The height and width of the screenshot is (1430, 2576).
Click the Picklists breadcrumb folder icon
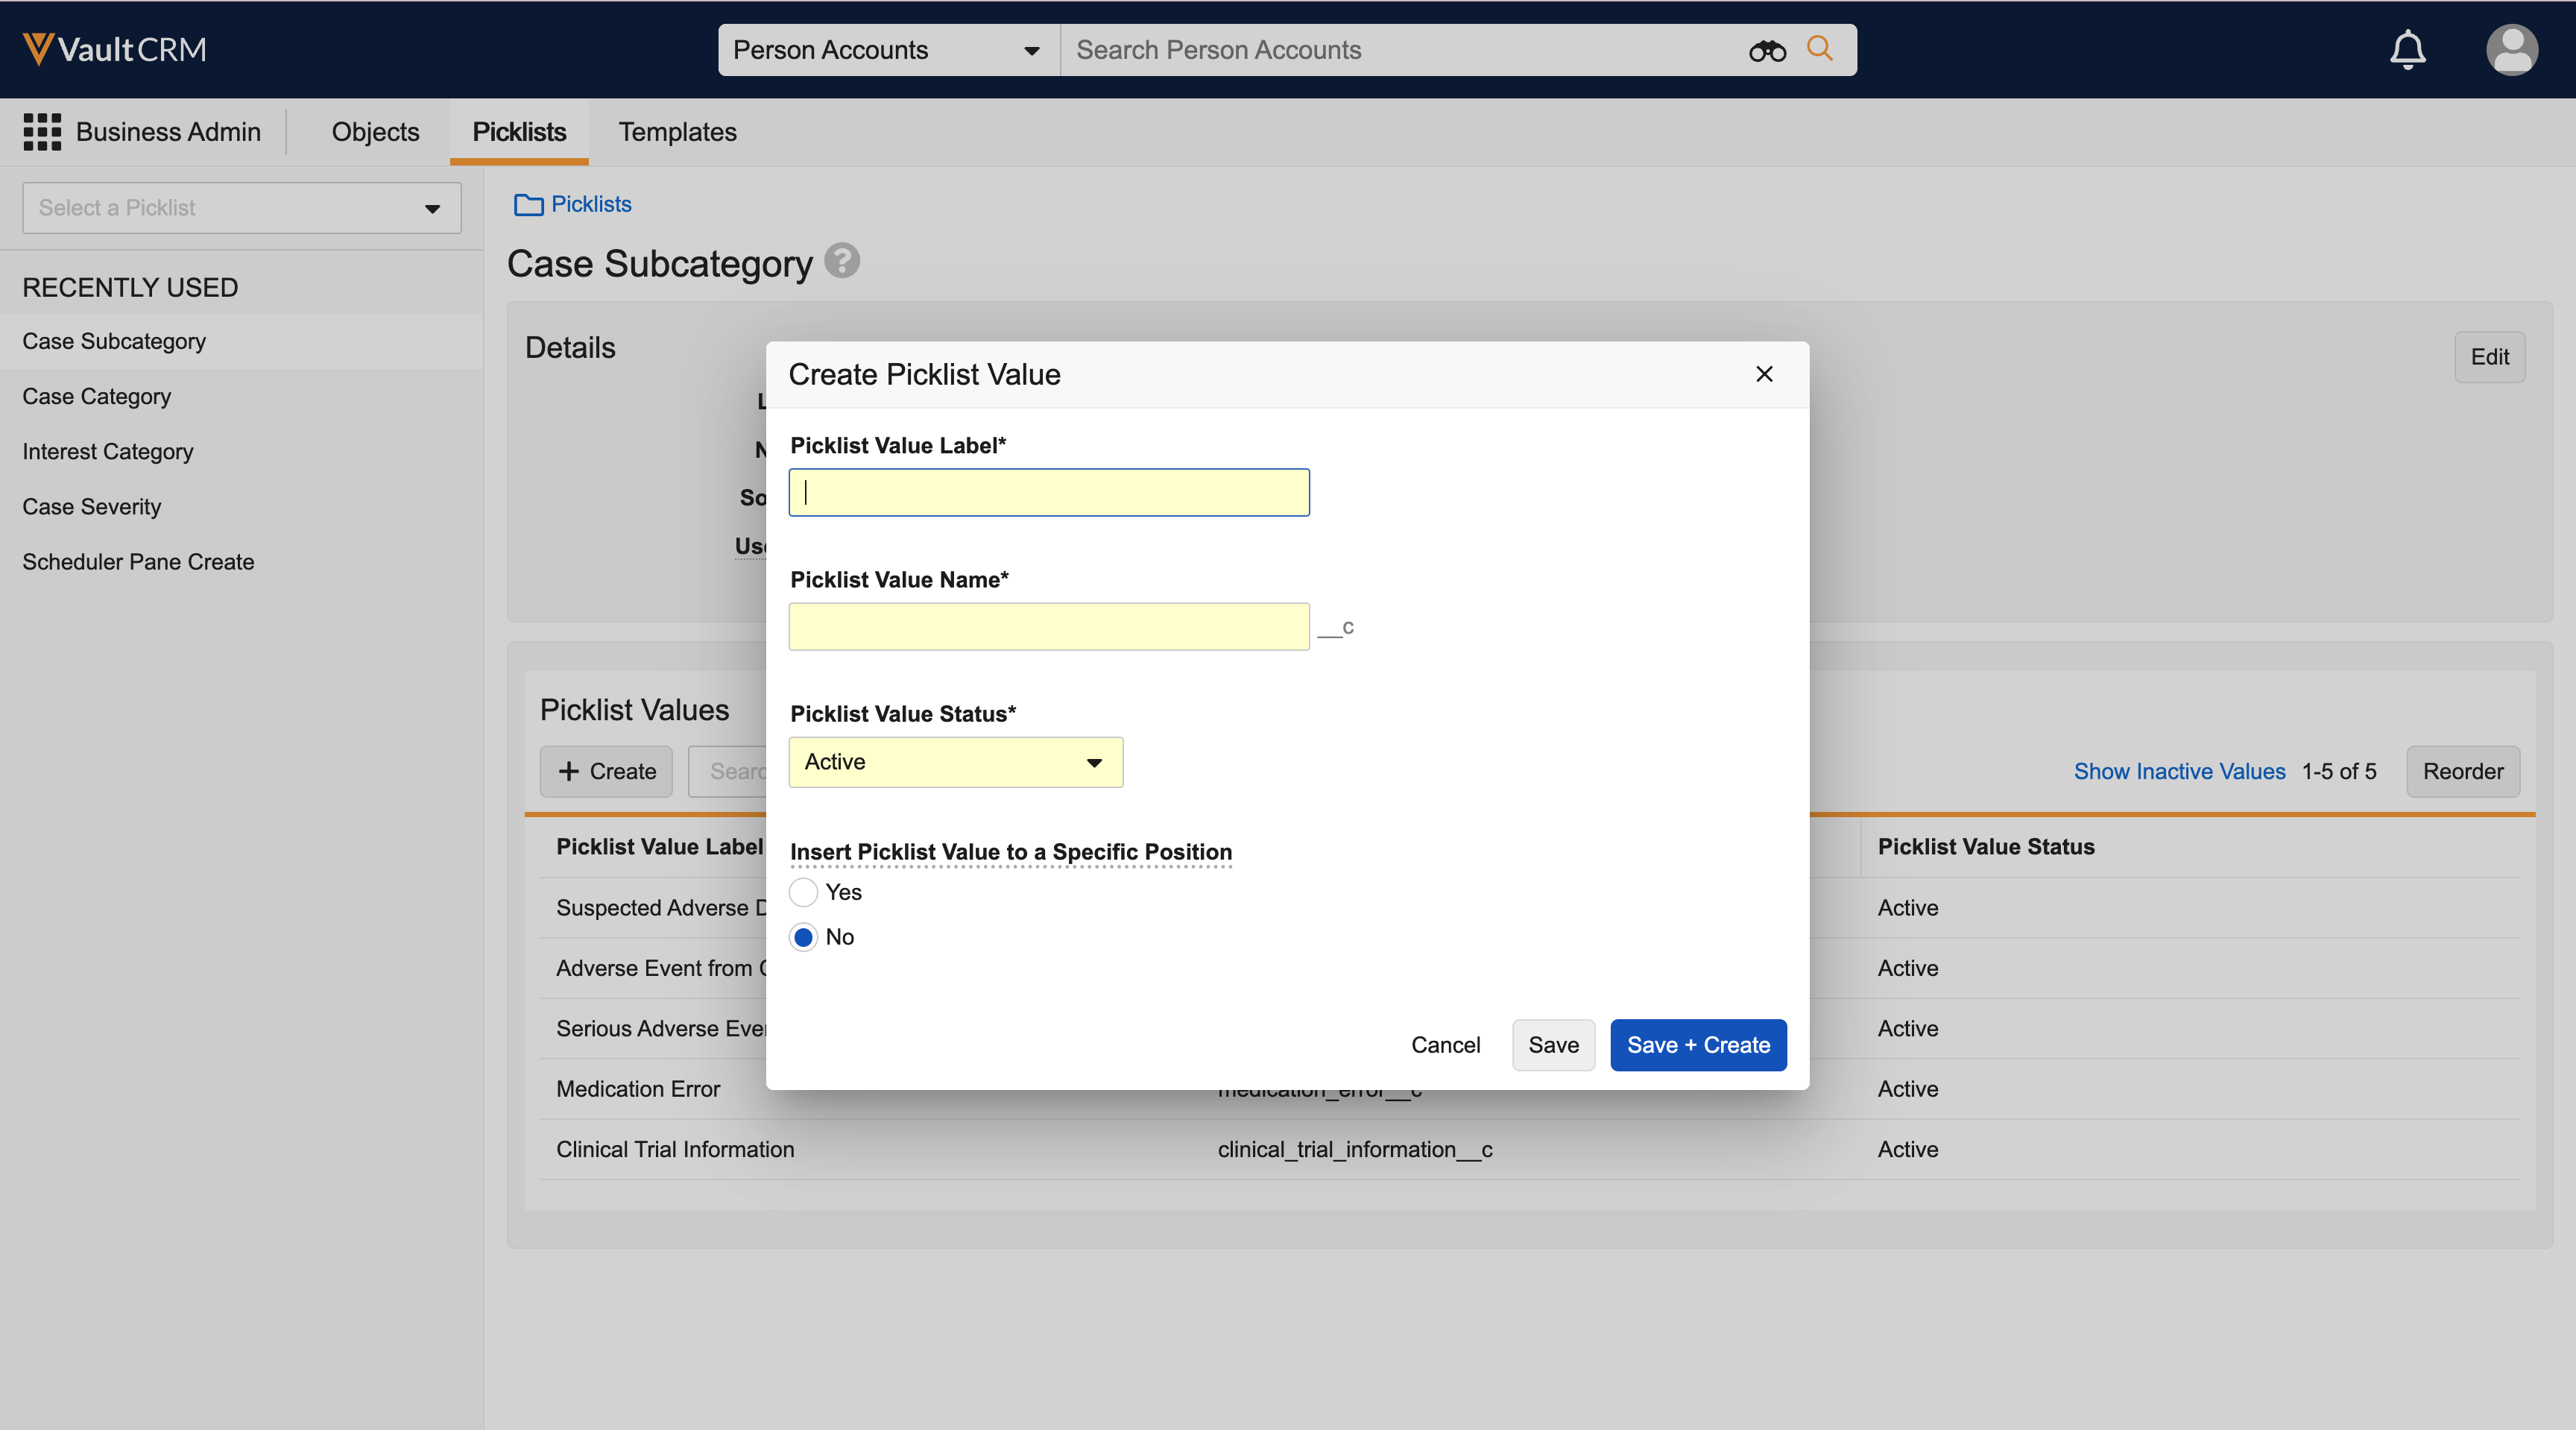pyautogui.click(x=528, y=205)
